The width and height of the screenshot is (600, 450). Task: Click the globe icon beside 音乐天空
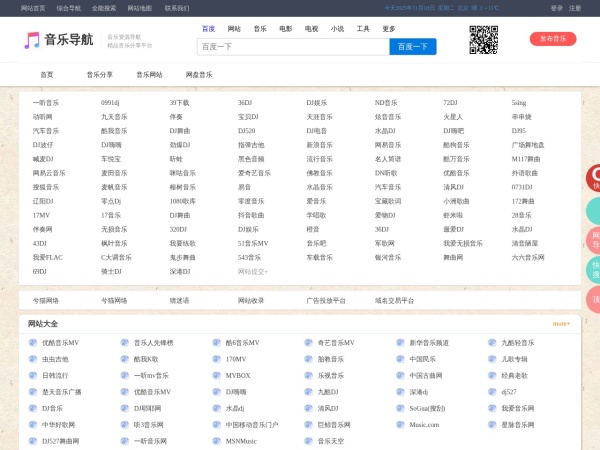coord(308,441)
